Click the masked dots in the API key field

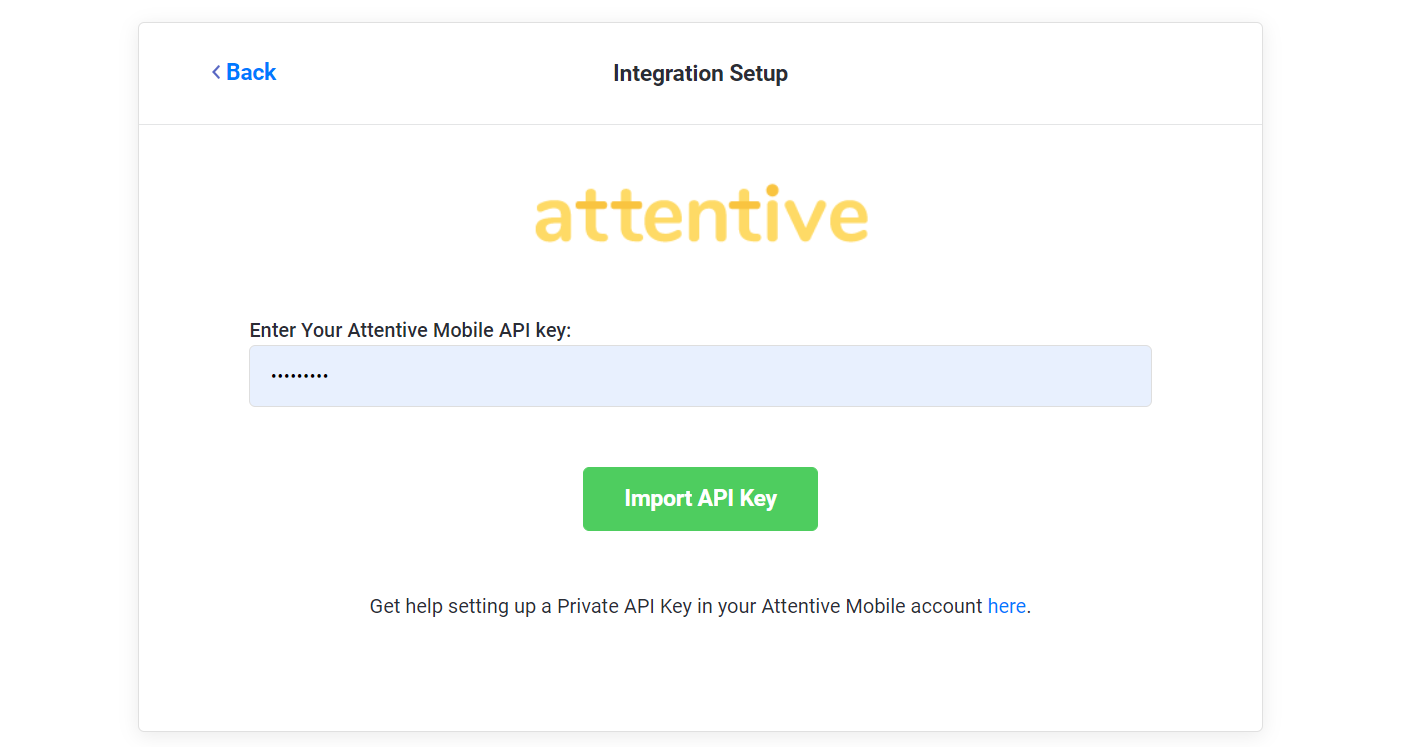299,377
